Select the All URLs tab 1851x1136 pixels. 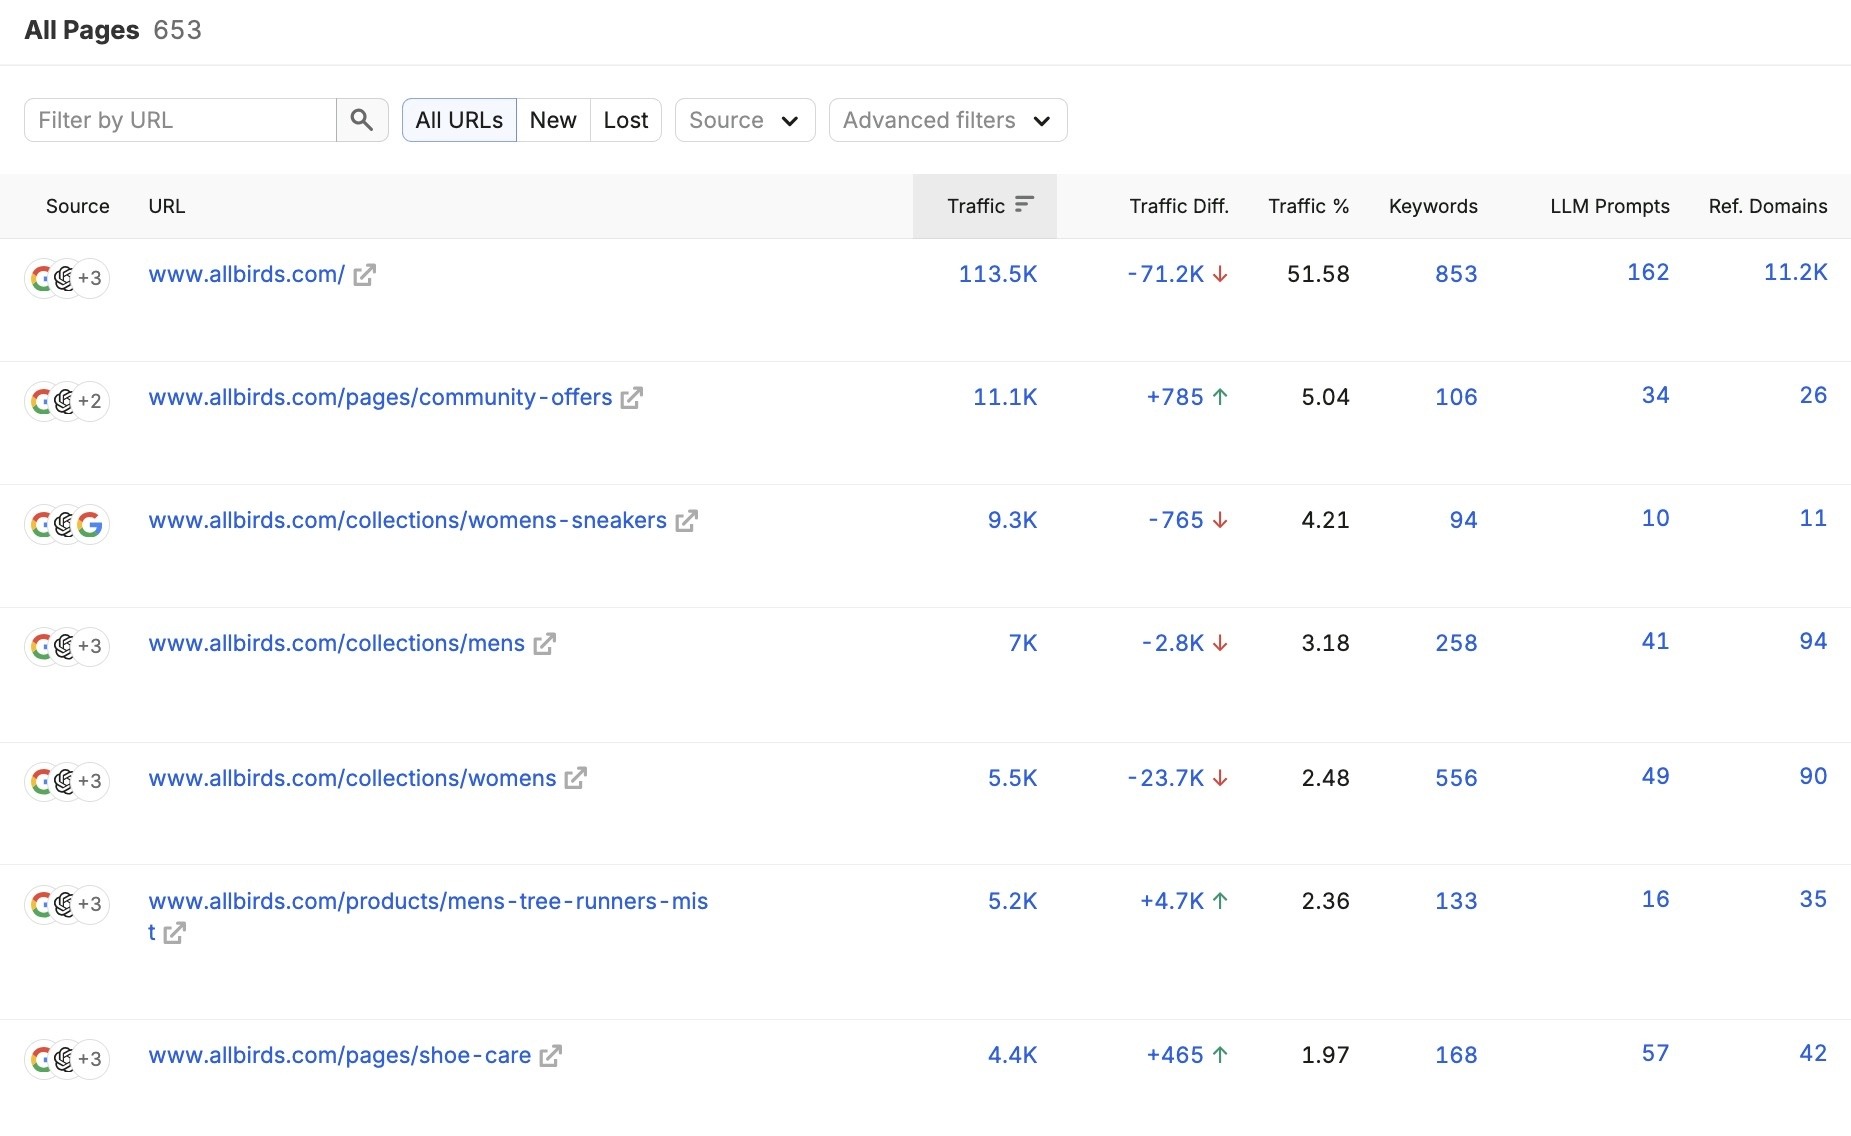459,120
